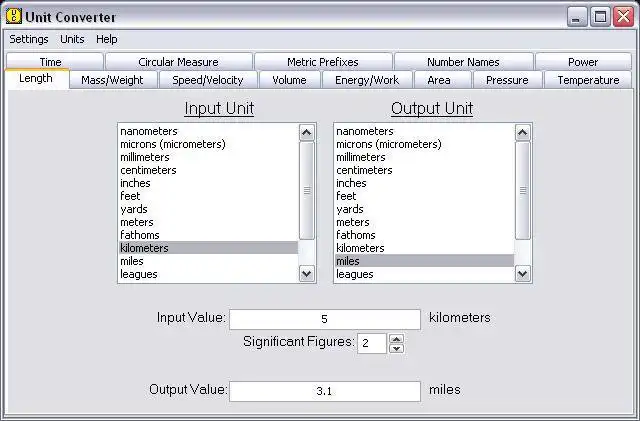
Task: Open the Settings menu
Action: [29, 39]
